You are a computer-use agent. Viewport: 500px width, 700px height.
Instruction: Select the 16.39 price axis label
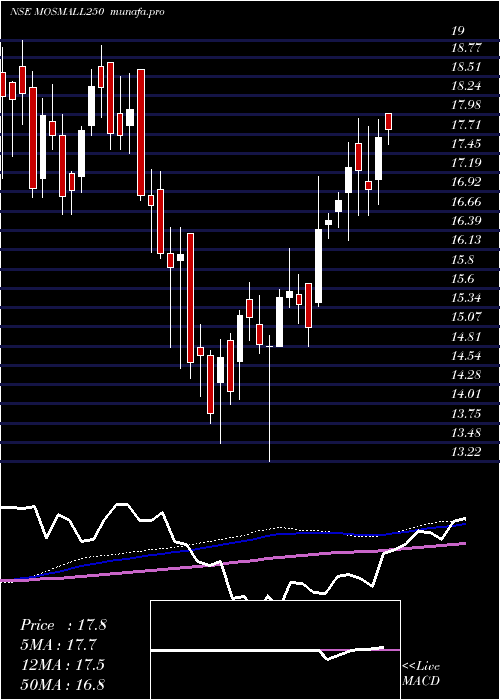pos(466,221)
